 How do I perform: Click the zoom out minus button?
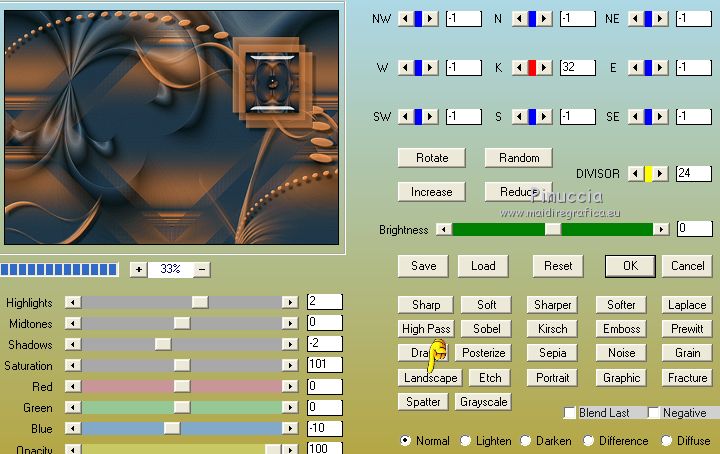click(x=202, y=269)
